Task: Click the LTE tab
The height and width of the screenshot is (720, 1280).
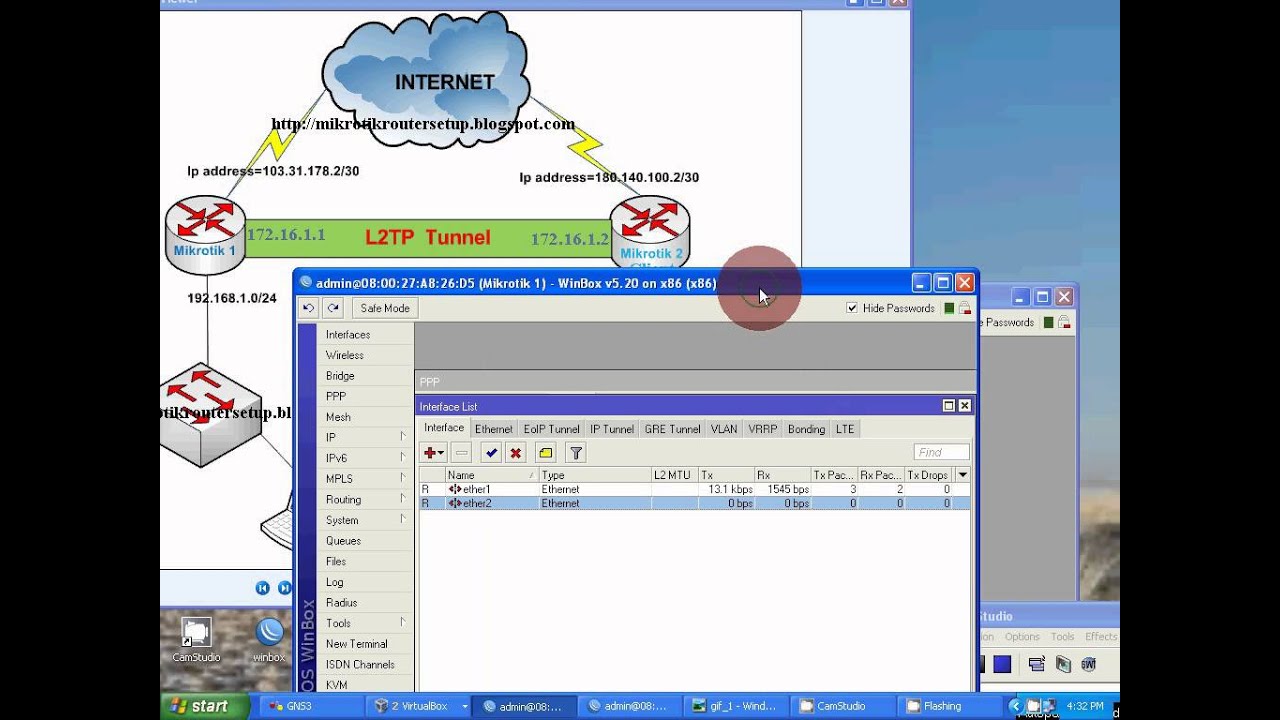Action: [845, 429]
